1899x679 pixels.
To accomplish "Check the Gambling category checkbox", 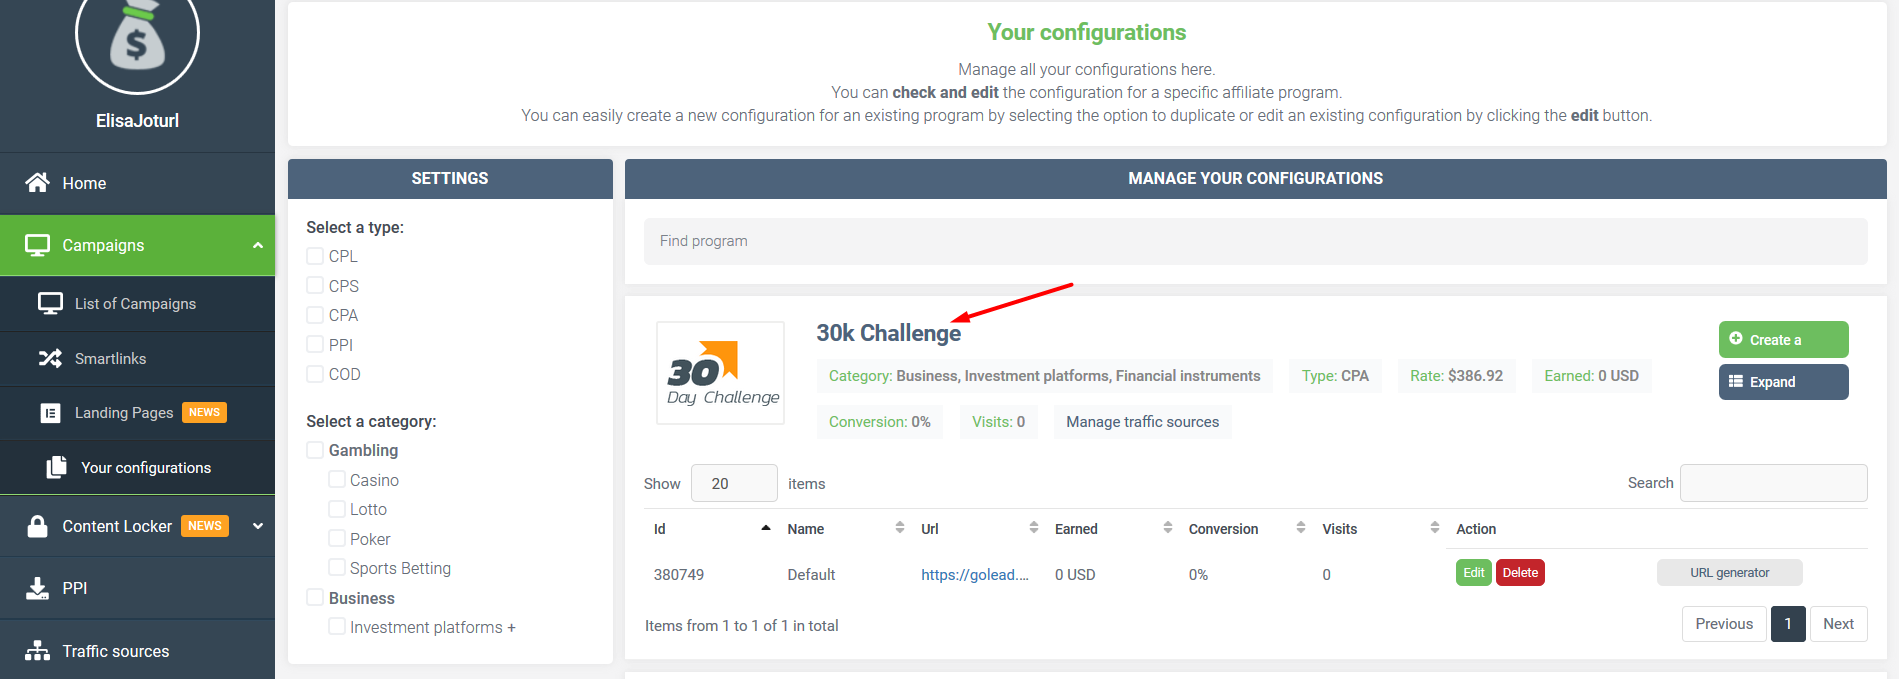I will pyautogui.click(x=315, y=450).
